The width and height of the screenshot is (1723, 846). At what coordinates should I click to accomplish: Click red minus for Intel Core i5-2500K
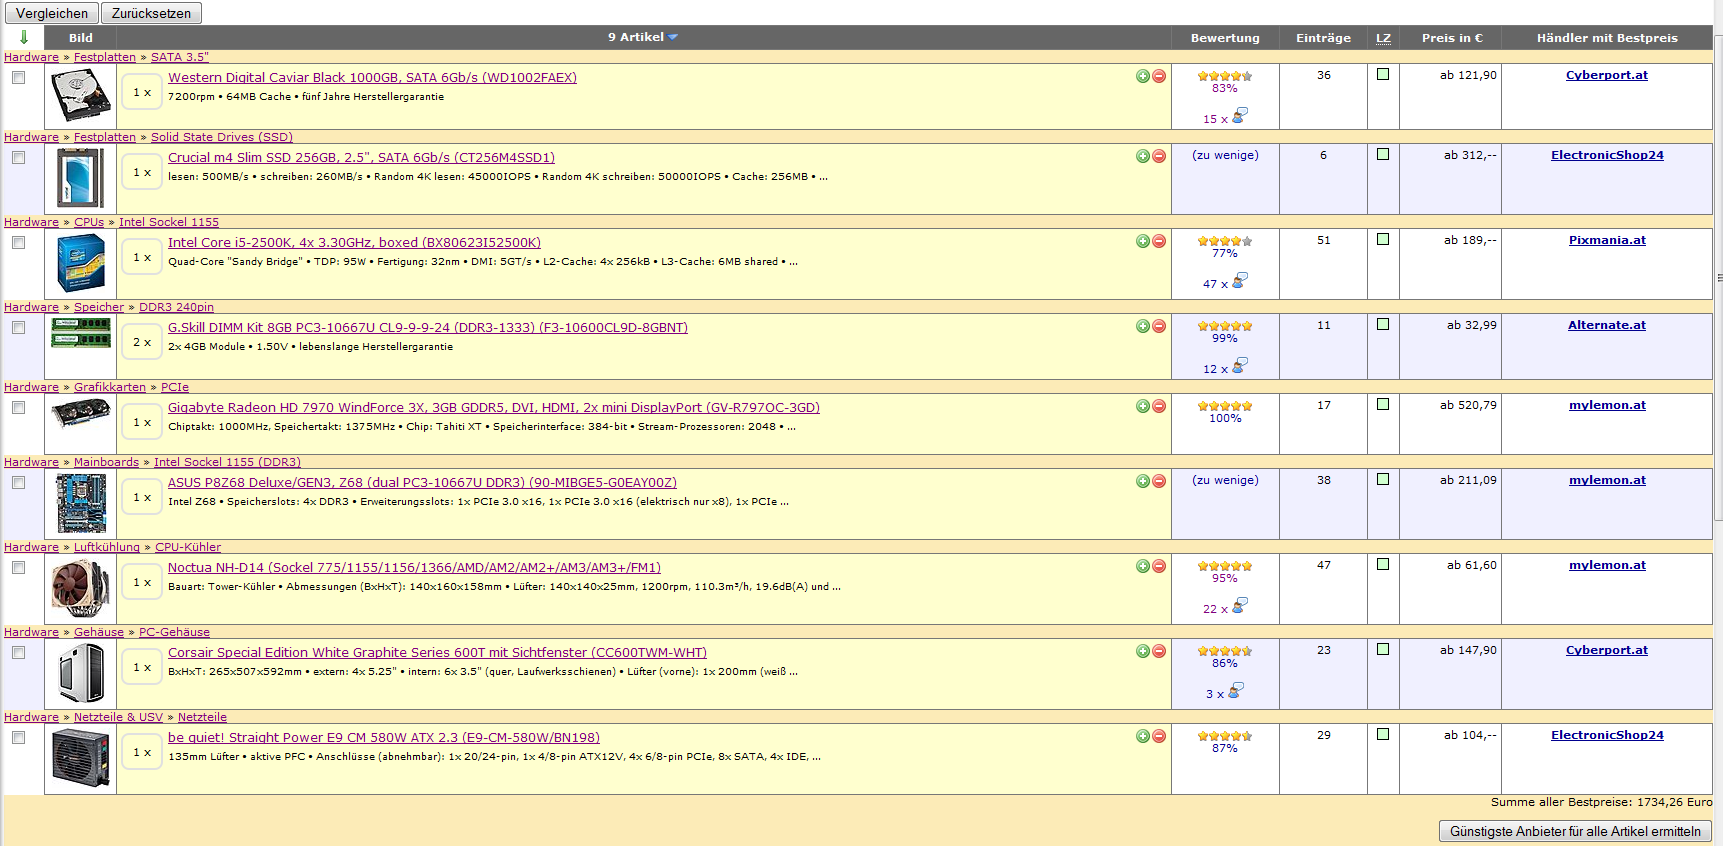tap(1159, 241)
